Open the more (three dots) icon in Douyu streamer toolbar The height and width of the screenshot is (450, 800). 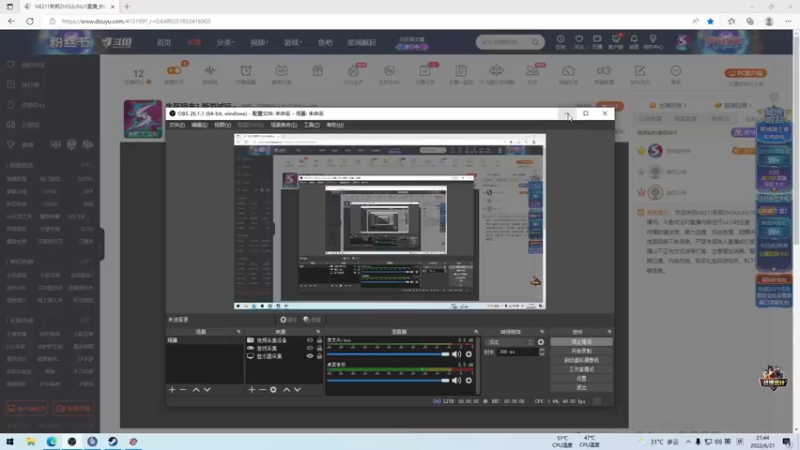click(676, 73)
